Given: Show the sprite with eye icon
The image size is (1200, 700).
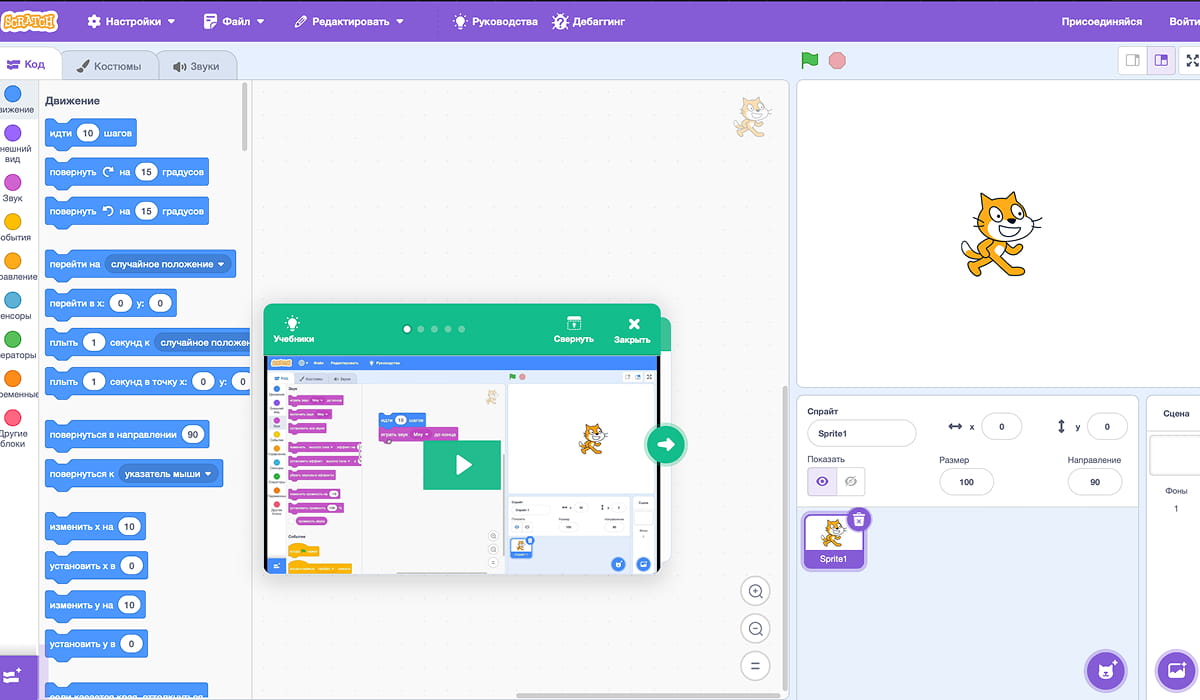Looking at the screenshot, I should click(822, 482).
